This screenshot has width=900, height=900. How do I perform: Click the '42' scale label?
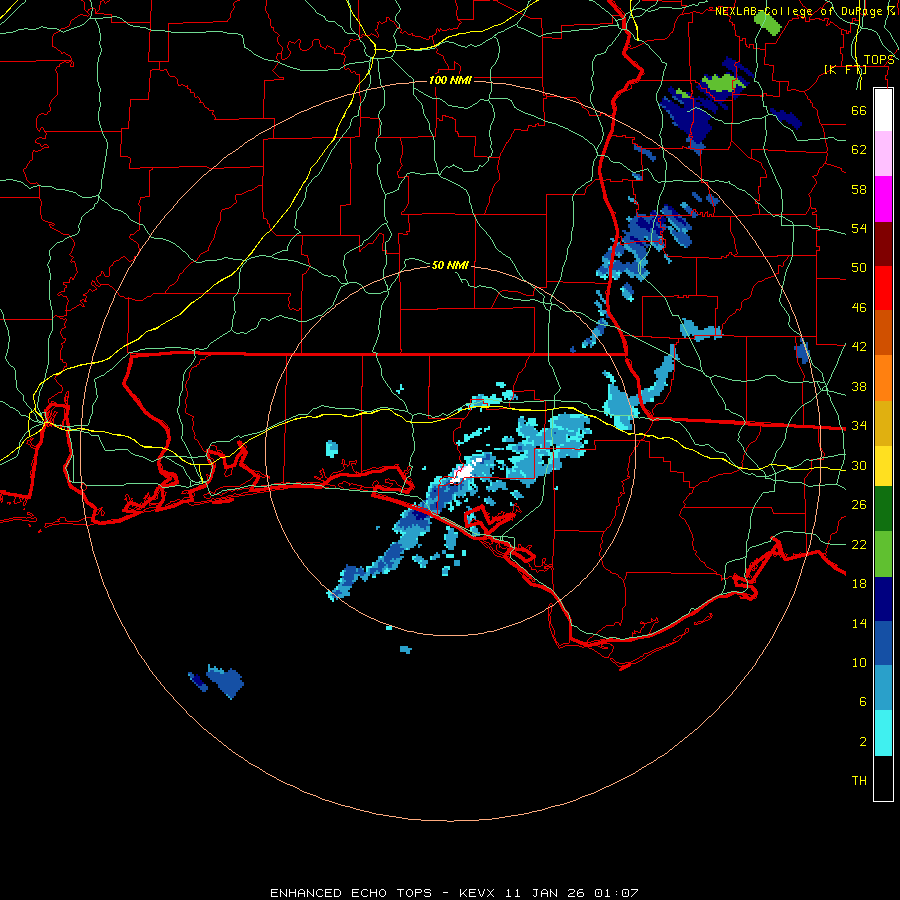pos(859,347)
